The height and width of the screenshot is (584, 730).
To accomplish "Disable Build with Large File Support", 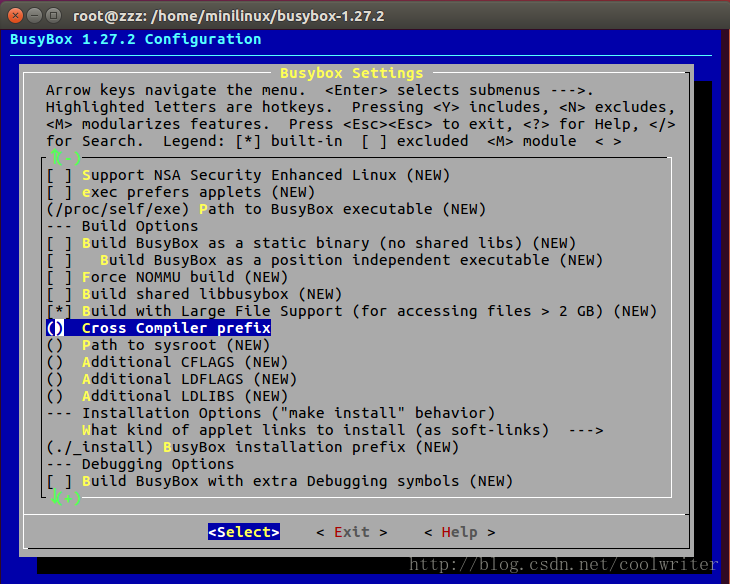I will [x=59, y=312].
